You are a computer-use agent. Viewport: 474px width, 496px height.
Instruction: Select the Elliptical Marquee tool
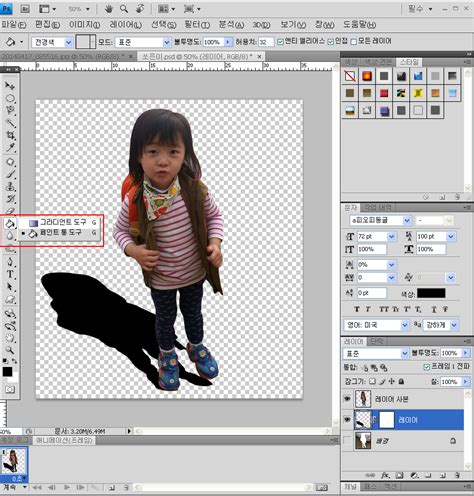coord(10,98)
